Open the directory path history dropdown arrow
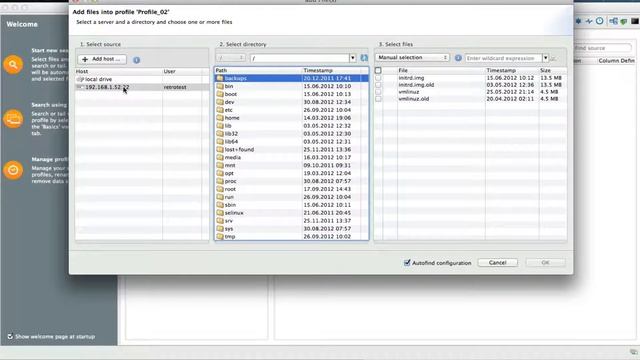The width and height of the screenshot is (640, 360). (353, 58)
